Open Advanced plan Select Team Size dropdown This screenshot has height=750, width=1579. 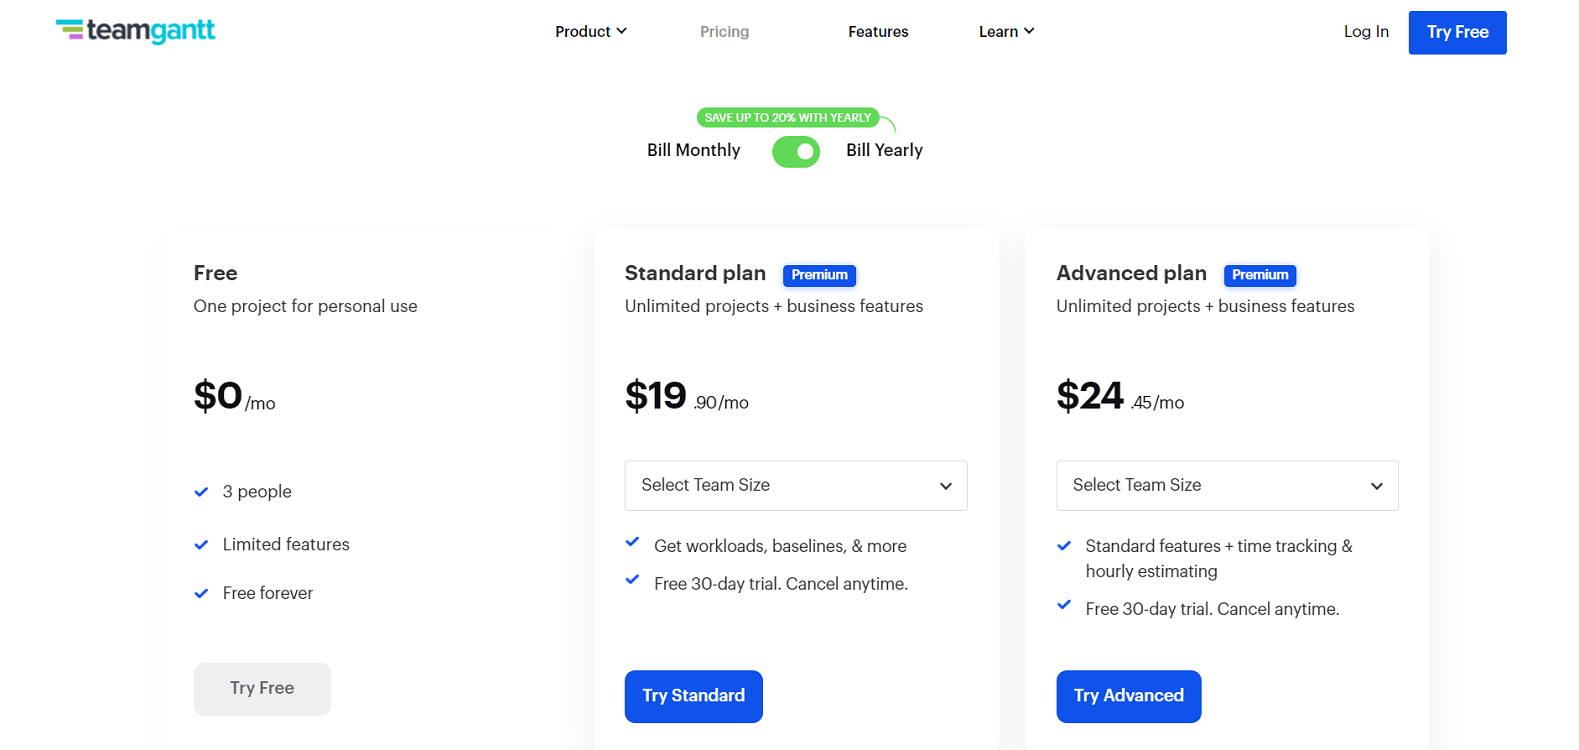point(1227,486)
